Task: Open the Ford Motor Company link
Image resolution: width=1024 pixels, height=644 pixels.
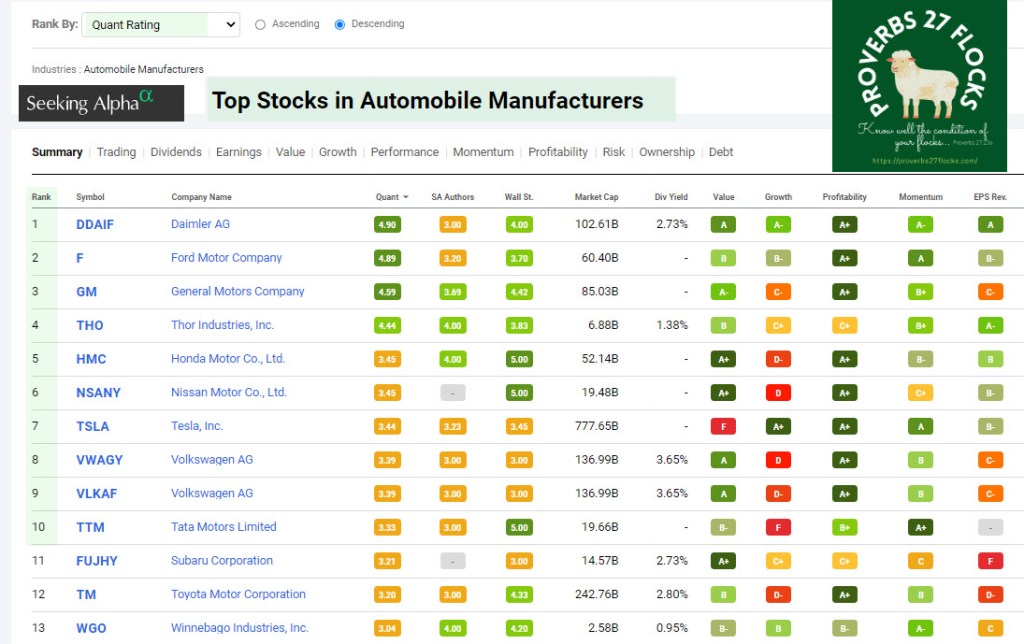Action: [226, 258]
